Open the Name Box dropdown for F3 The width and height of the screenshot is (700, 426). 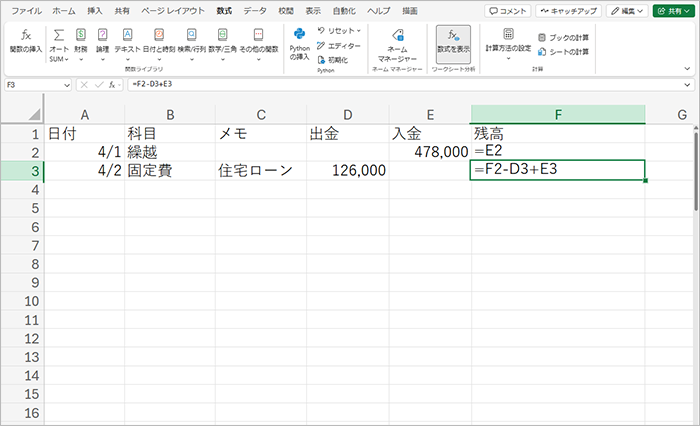pyautogui.click(x=66, y=85)
